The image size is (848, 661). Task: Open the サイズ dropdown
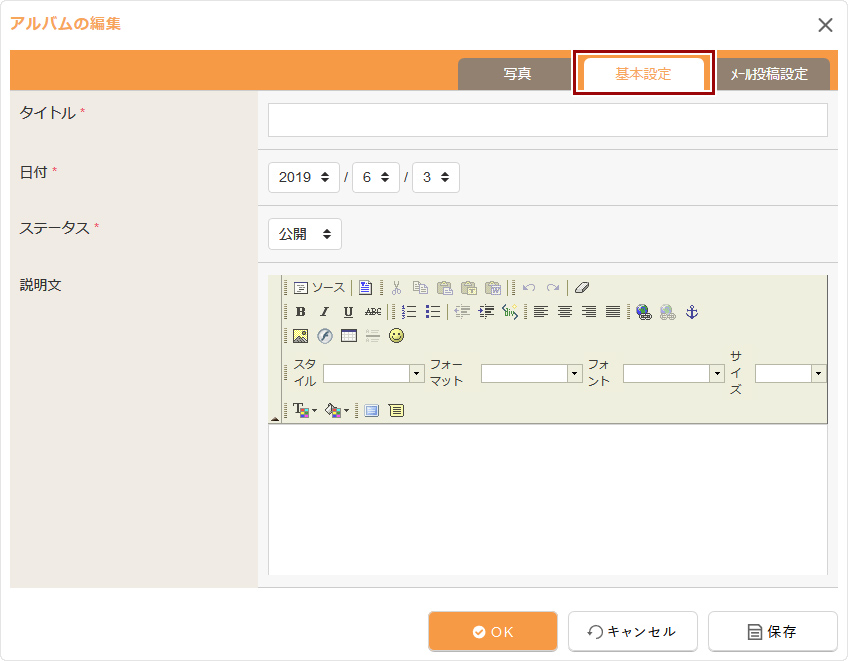point(790,373)
